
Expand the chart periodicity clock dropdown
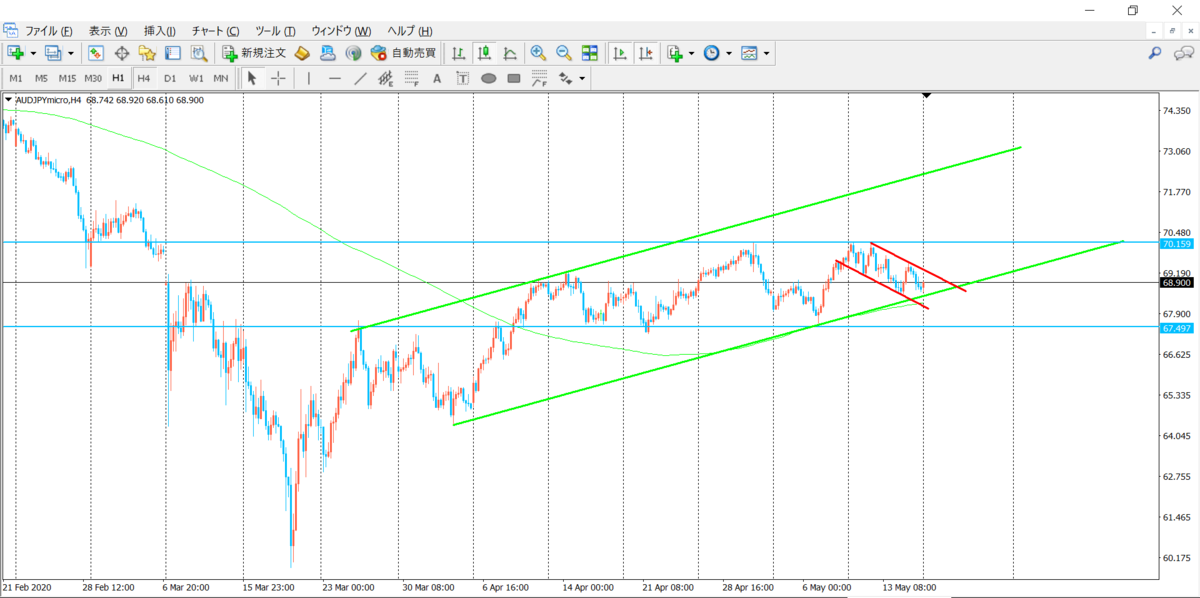pos(728,53)
